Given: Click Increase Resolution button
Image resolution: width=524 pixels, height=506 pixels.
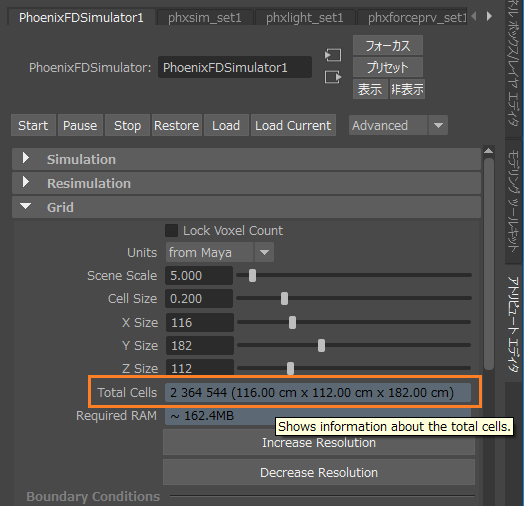Looking at the screenshot, I should pyautogui.click(x=319, y=442).
